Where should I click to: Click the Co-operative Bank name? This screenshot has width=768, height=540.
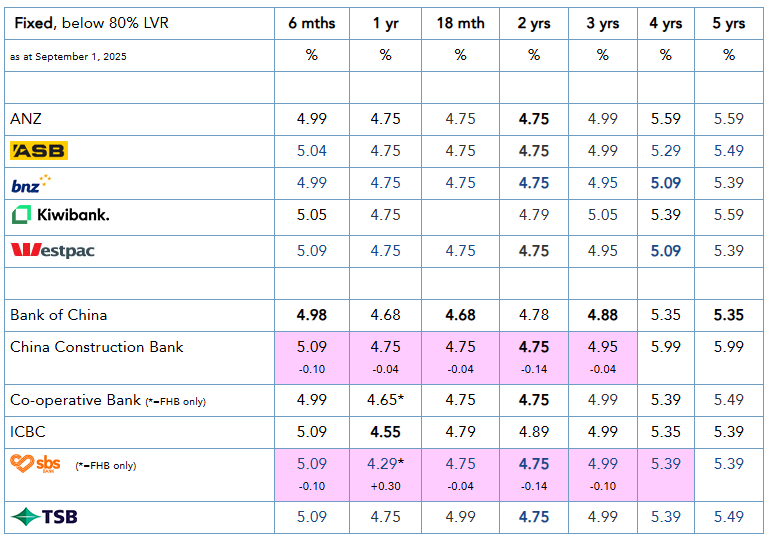[75, 400]
